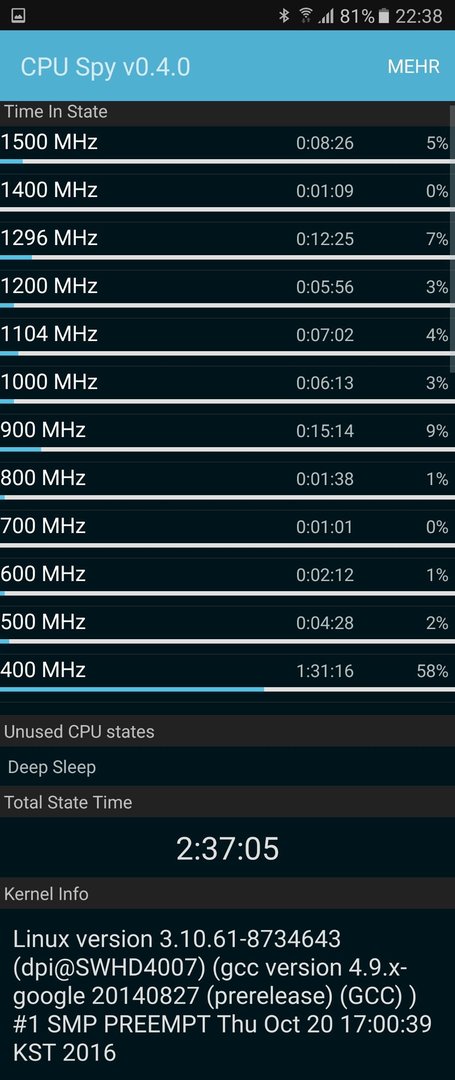
Task: Tap the Wi-Fi status icon
Action: tap(306, 15)
